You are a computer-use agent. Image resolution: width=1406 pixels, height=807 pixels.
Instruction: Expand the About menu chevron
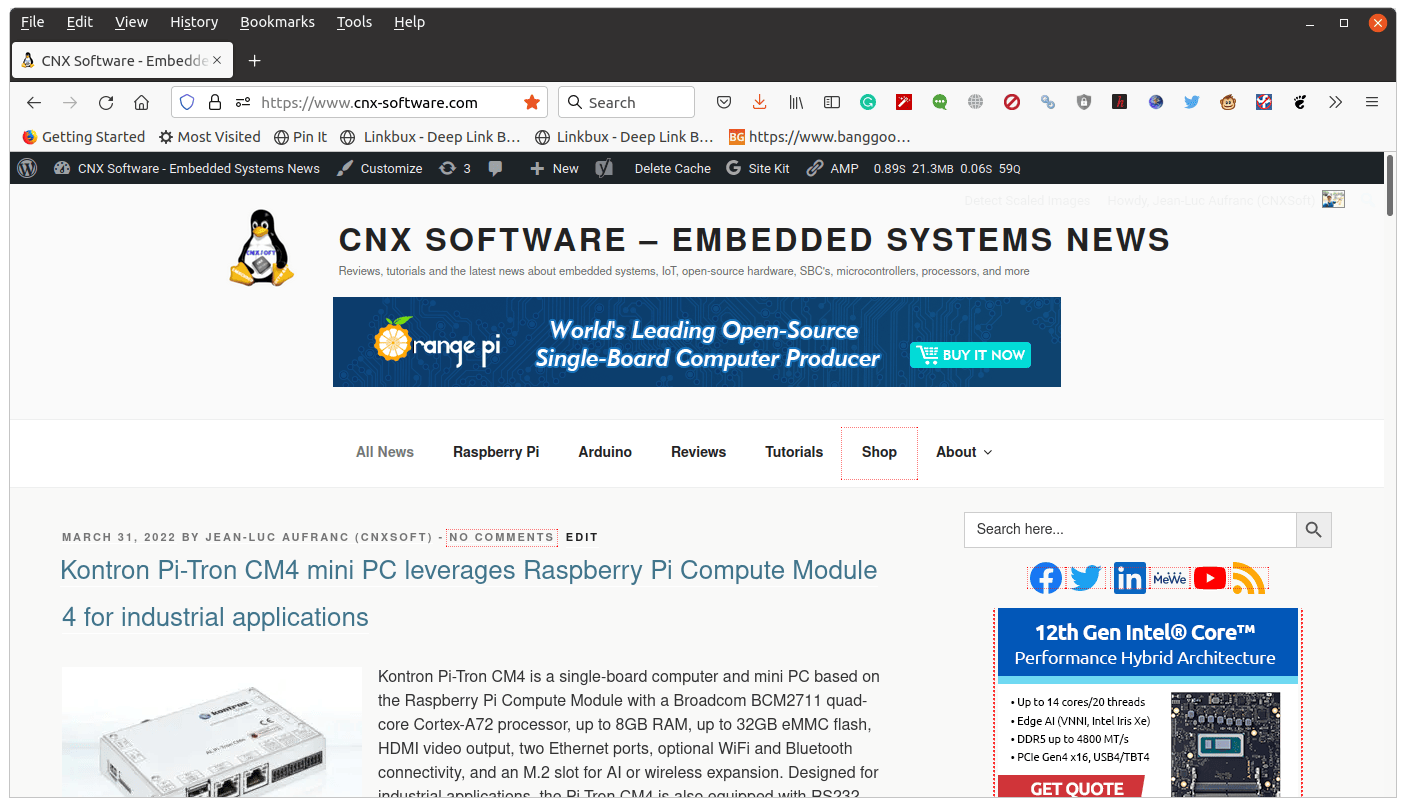(x=988, y=453)
